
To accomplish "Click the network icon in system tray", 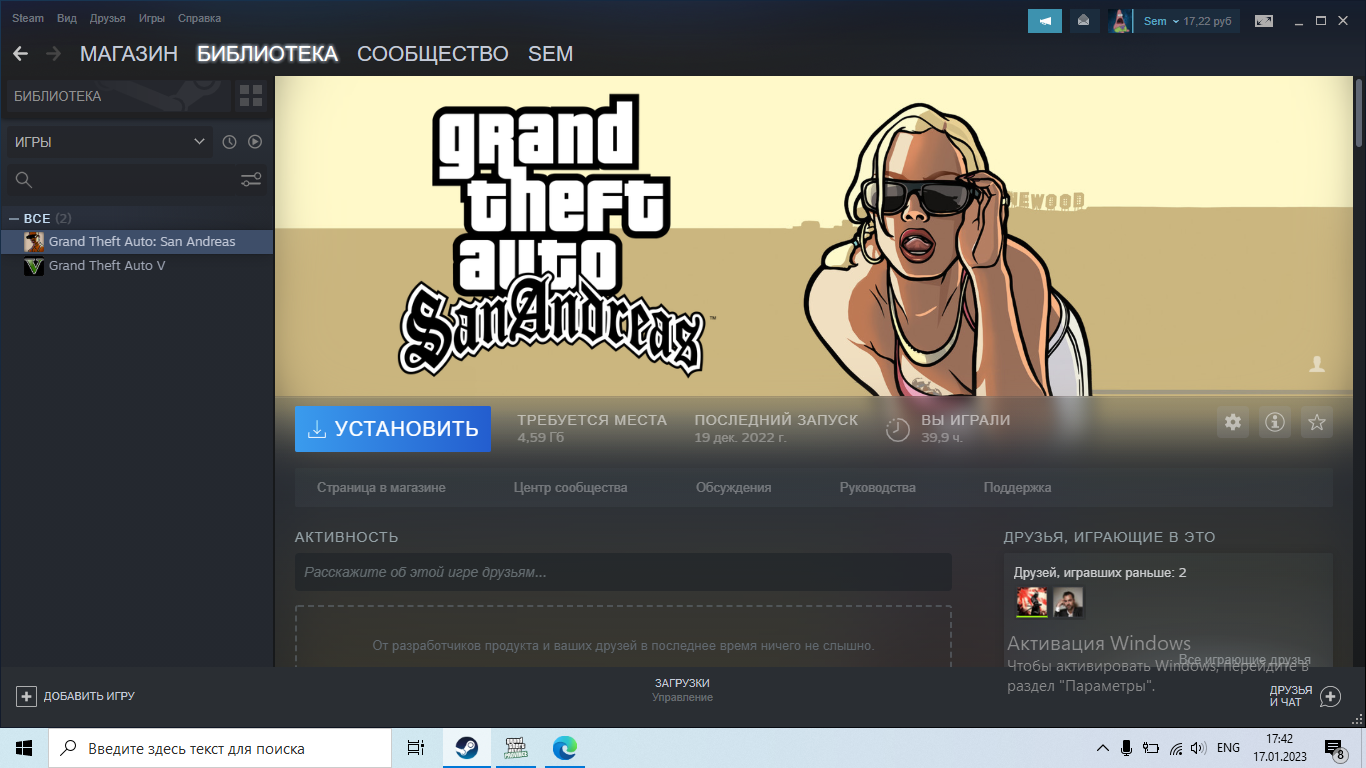I will 1176,748.
